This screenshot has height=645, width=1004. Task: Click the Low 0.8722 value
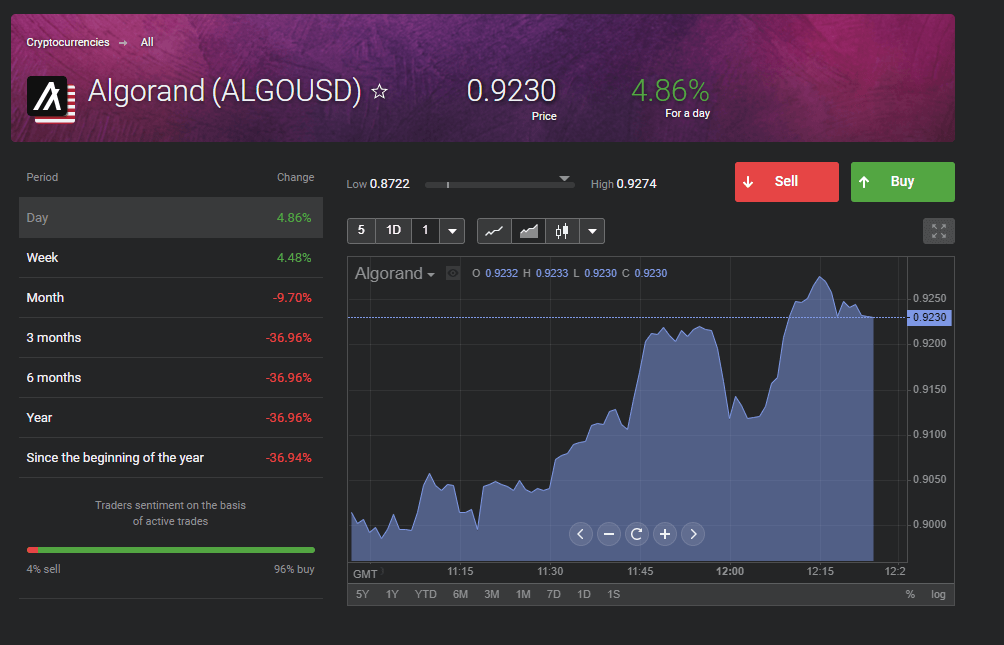click(378, 184)
